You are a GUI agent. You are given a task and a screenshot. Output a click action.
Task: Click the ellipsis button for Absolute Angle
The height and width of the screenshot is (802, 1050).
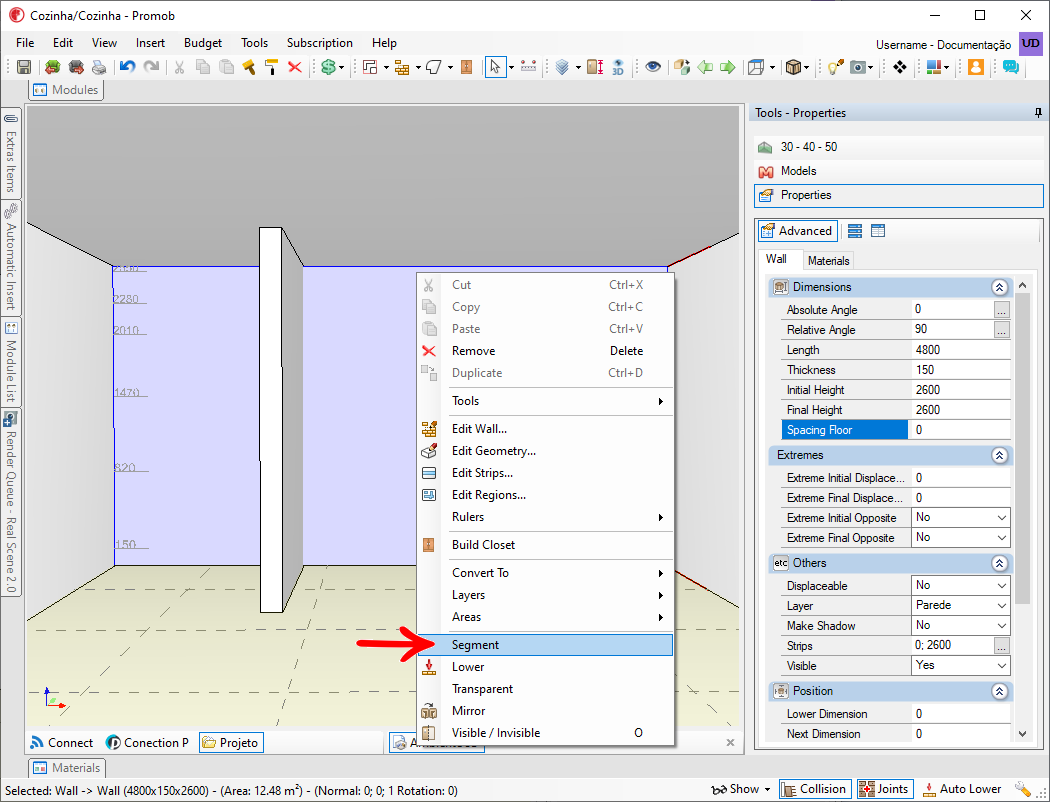click(1001, 310)
